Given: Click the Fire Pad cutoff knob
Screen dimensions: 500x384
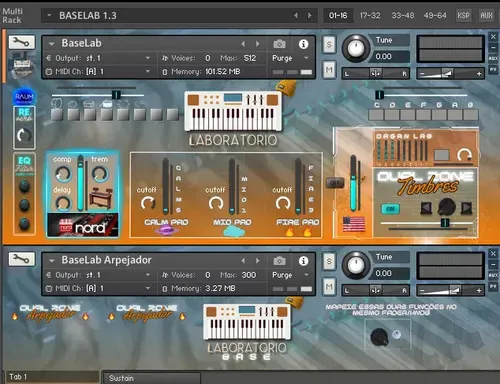Looking at the screenshot, I should [283, 203].
